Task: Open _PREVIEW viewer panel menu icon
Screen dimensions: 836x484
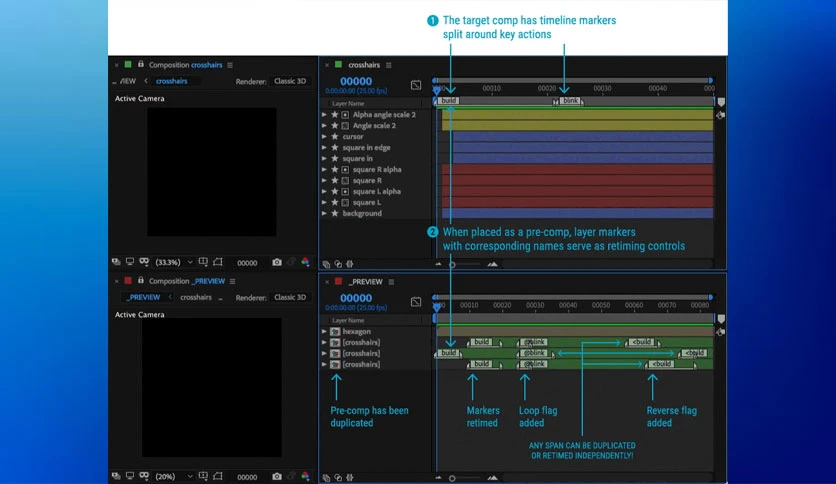Action: click(232, 281)
